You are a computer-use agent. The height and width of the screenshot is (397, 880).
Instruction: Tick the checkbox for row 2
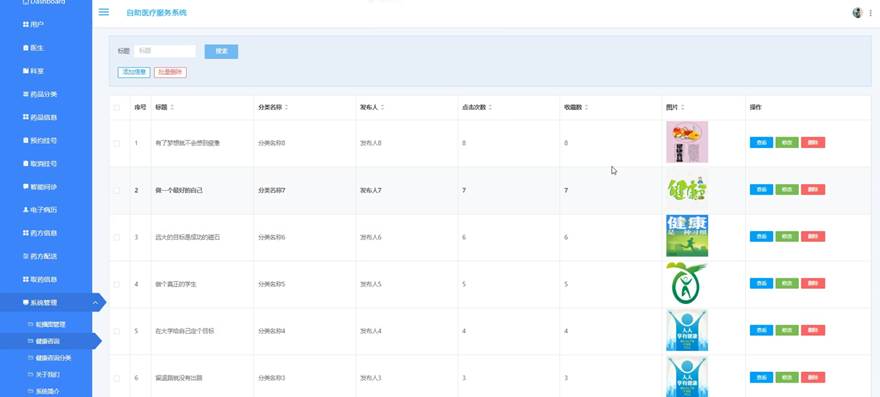click(x=117, y=190)
